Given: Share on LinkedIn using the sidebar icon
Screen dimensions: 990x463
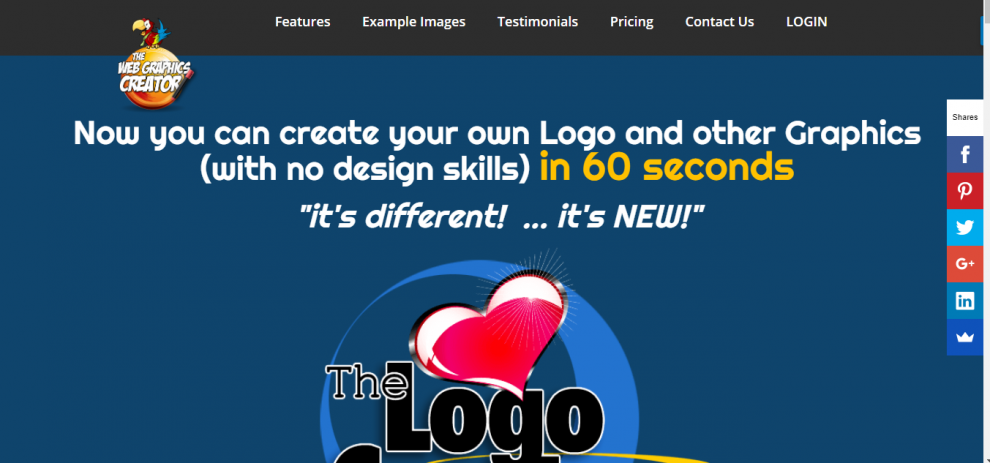Looking at the screenshot, I should click(965, 301).
